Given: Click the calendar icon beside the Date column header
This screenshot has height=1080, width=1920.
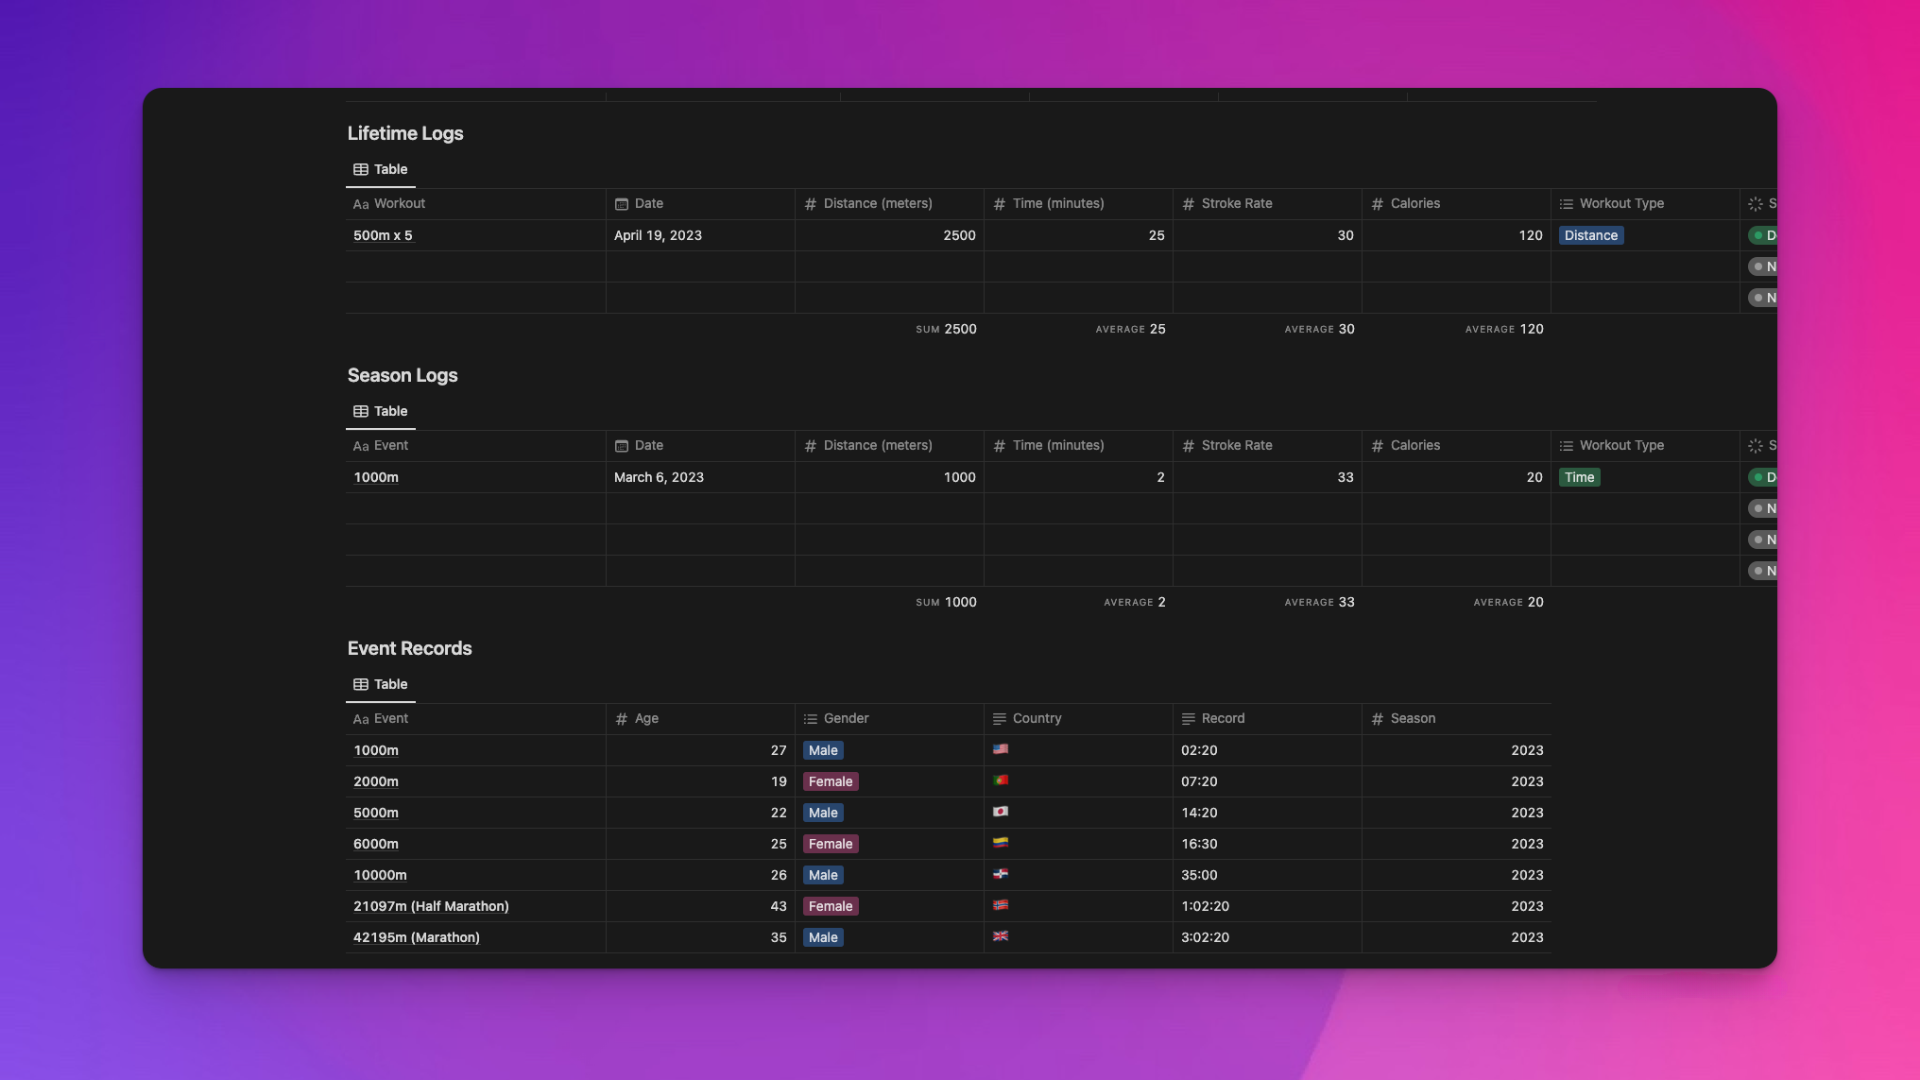Looking at the screenshot, I should pyautogui.click(x=622, y=204).
